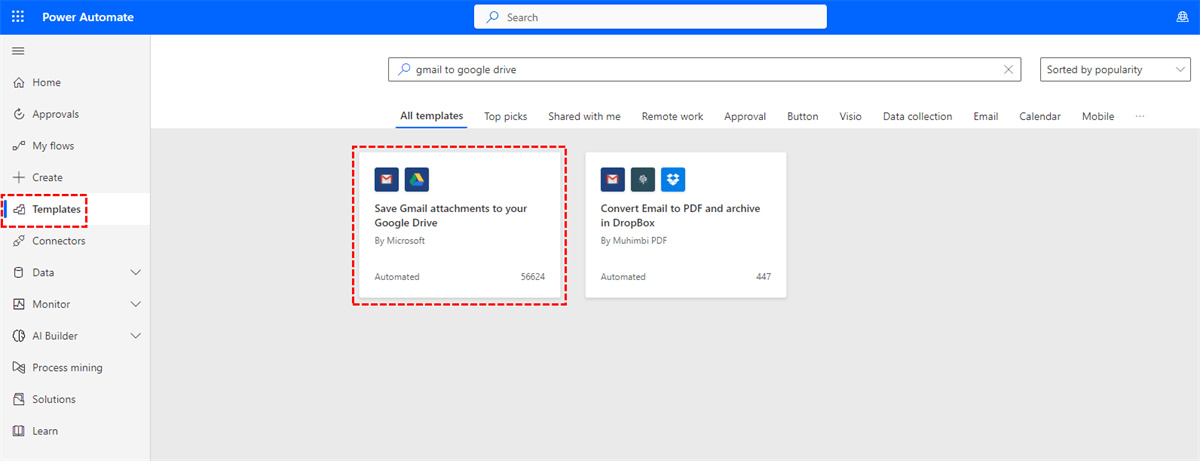Switch to the Top picks tab
This screenshot has height=461, width=1200.
[x=506, y=116]
